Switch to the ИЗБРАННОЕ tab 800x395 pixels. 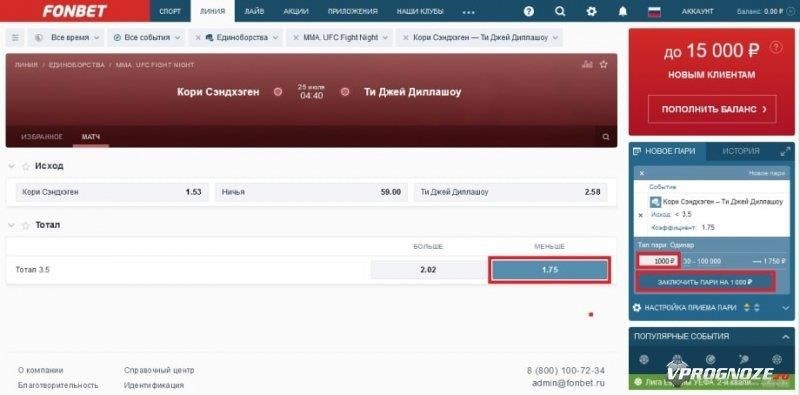coord(42,137)
